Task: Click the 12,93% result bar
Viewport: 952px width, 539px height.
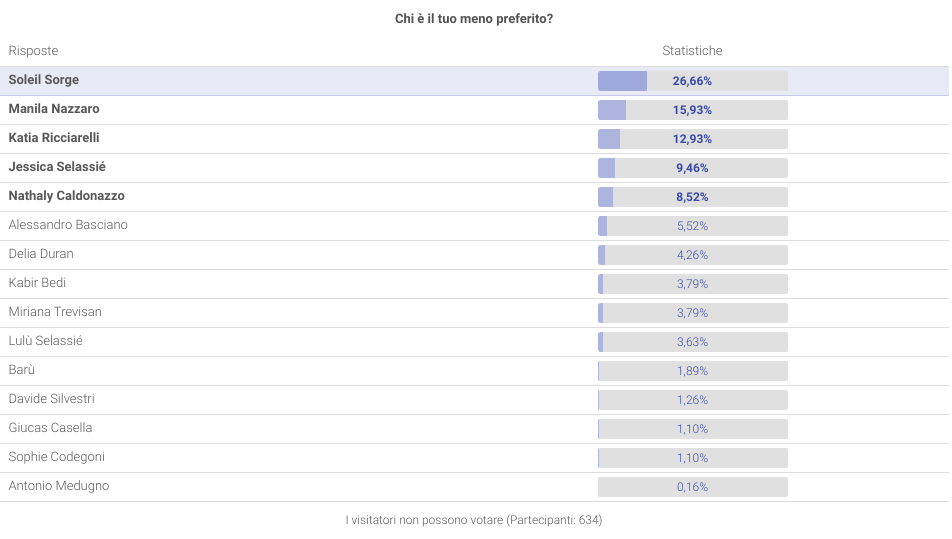Action: pos(692,139)
